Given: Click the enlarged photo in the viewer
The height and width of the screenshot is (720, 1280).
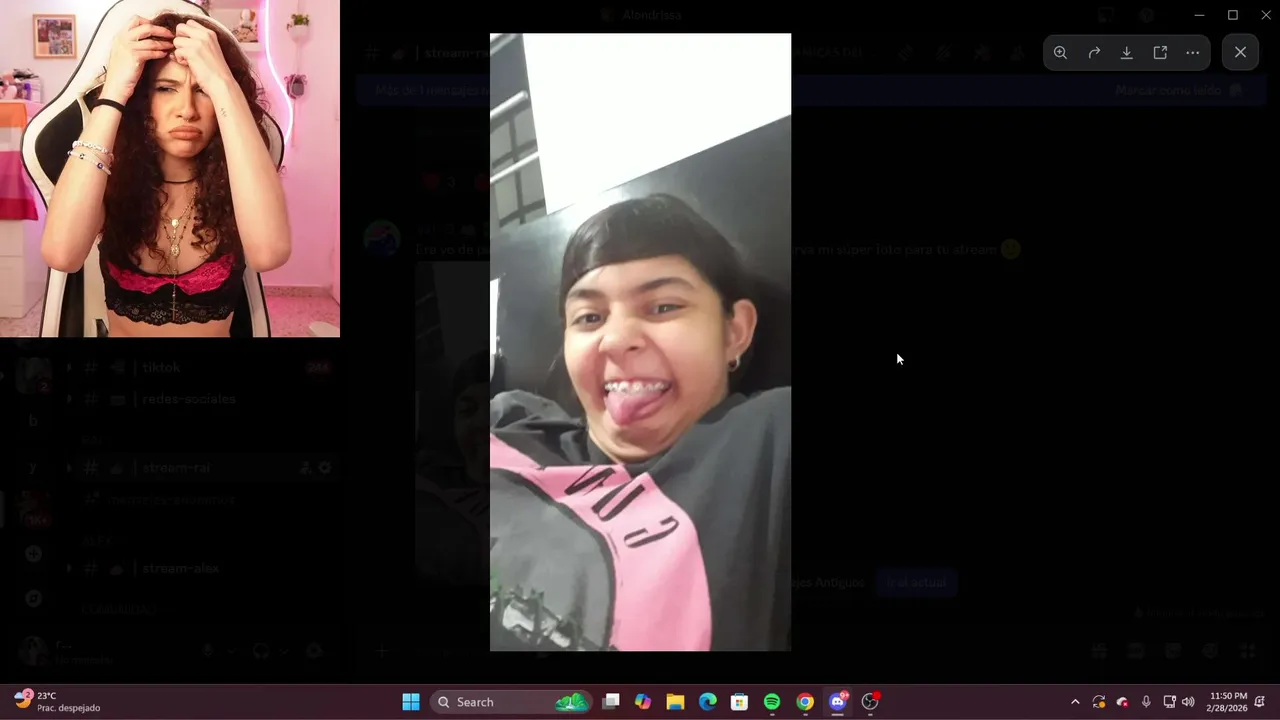Looking at the screenshot, I should coord(640,342).
